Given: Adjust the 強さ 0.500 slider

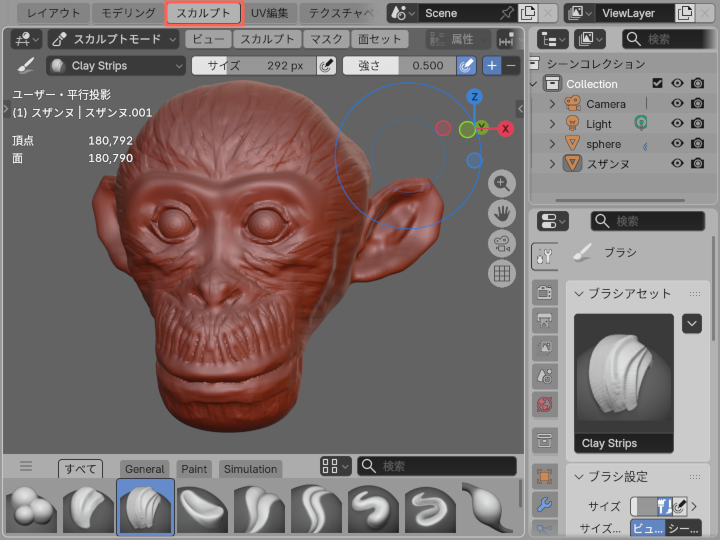Looking at the screenshot, I should coord(399,66).
